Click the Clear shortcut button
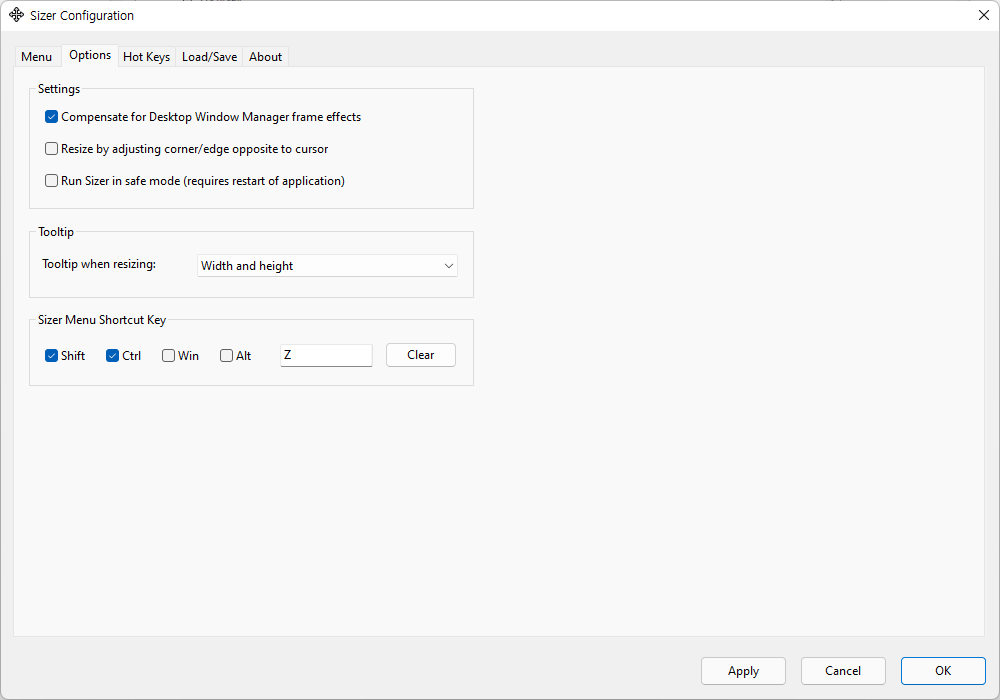The height and width of the screenshot is (700, 1000). click(421, 355)
